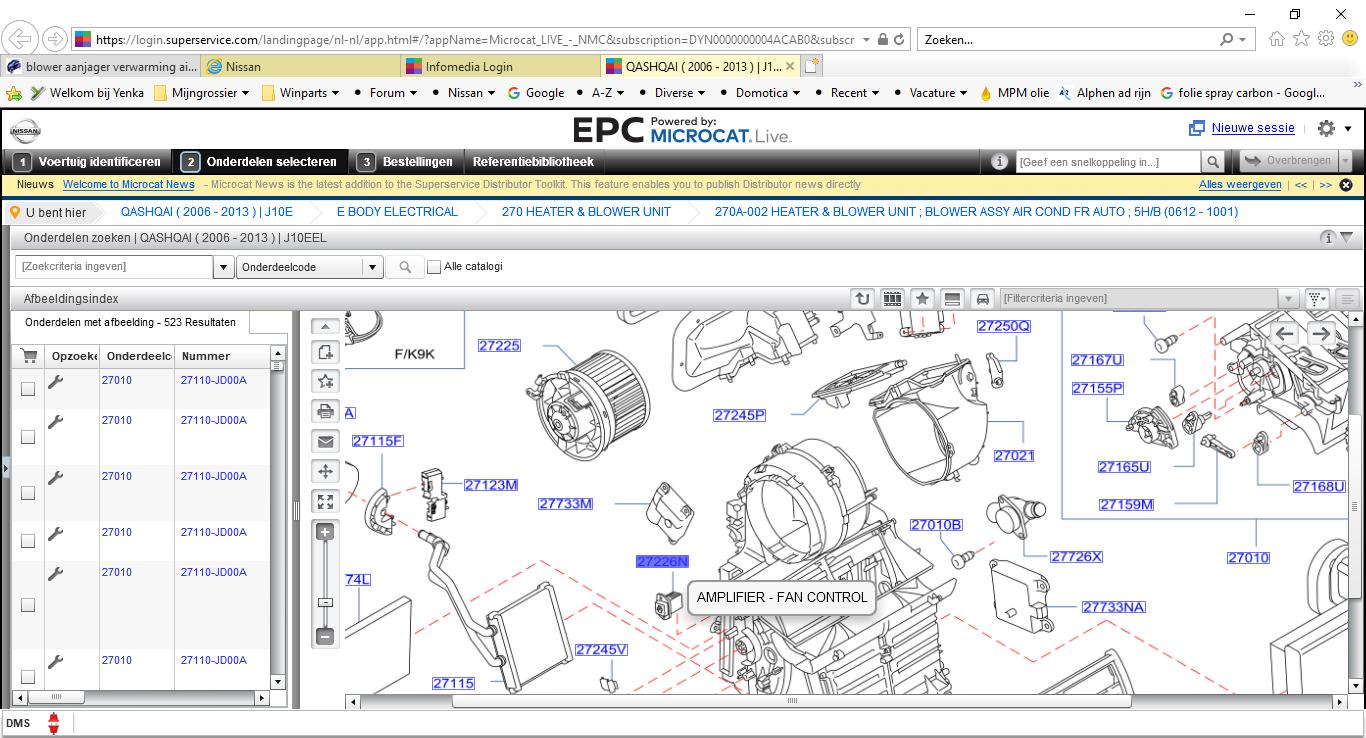Click the shopping cart column header icon
Image resolution: width=1366 pixels, height=738 pixels.
(x=29, y=356)
